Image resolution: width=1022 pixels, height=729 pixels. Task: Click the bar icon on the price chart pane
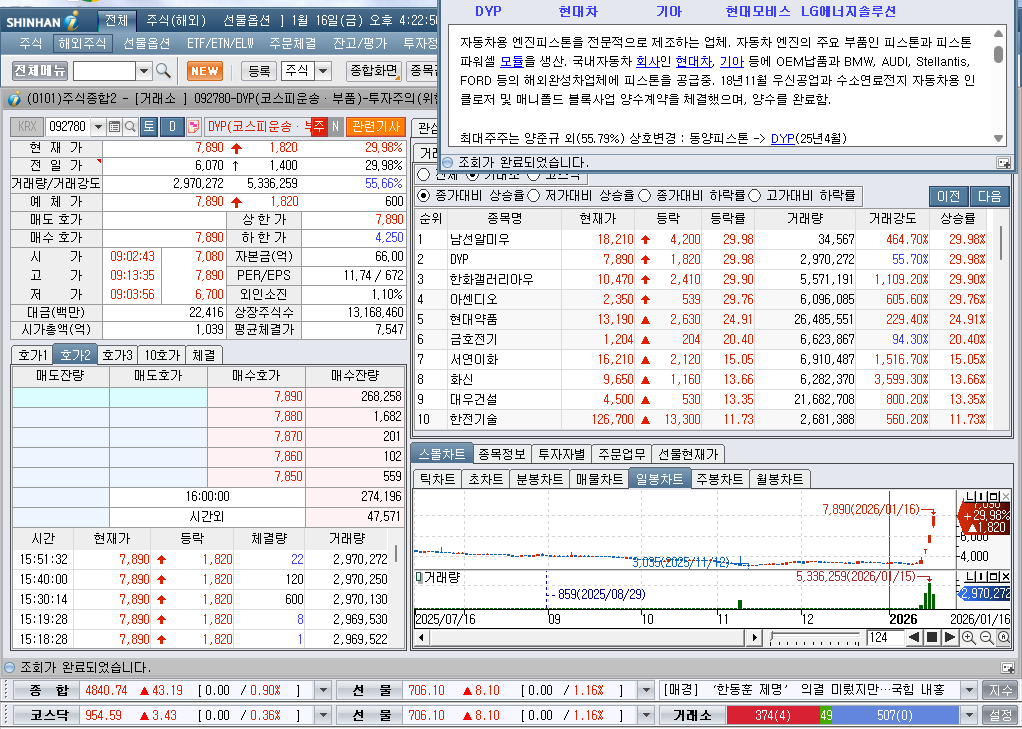pos(982,497)
